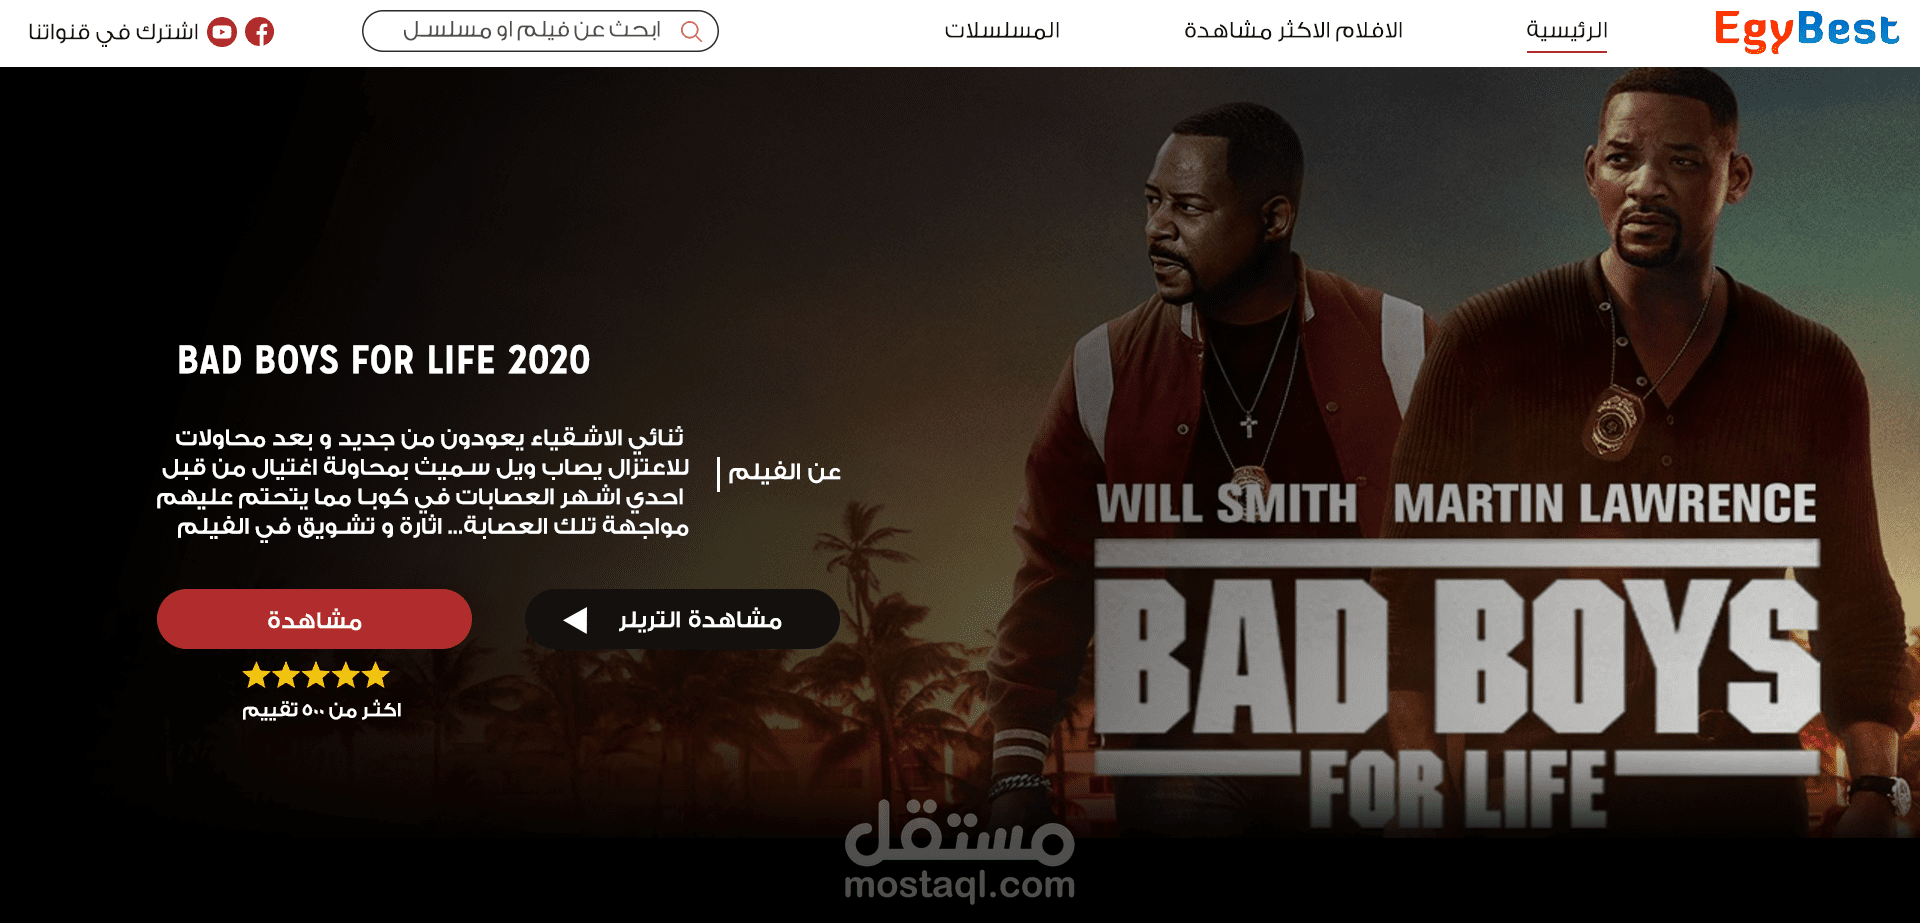The width and height of the screenshot is (1920, 923).
Task: Open الافلام الاكثر مشاهدة menu item
Action: click(1293, 31)
